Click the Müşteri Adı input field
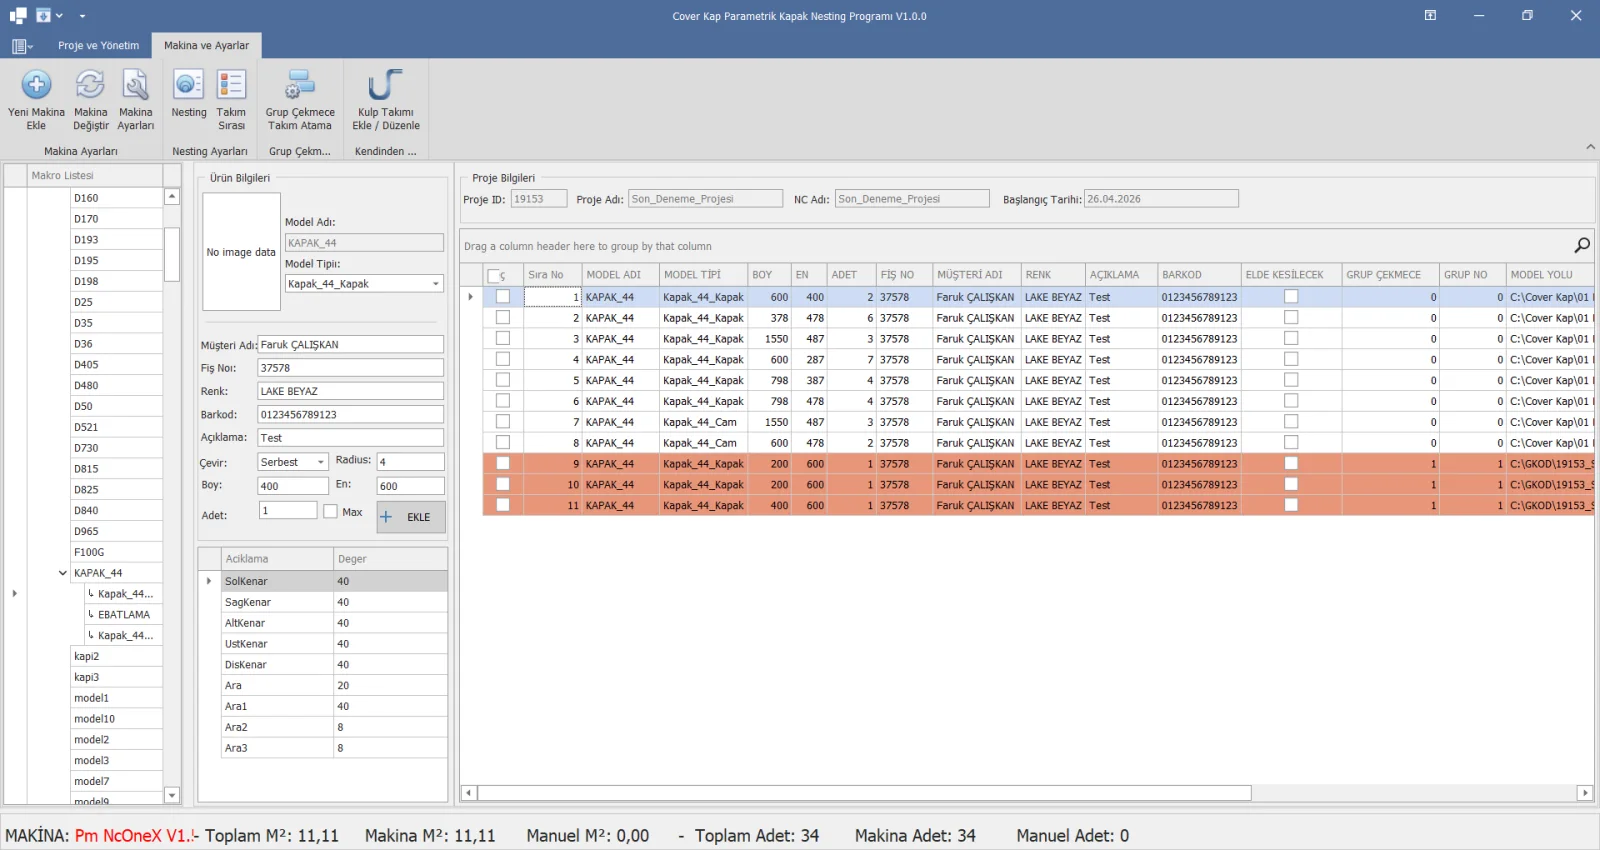 (x=350, y=345)
